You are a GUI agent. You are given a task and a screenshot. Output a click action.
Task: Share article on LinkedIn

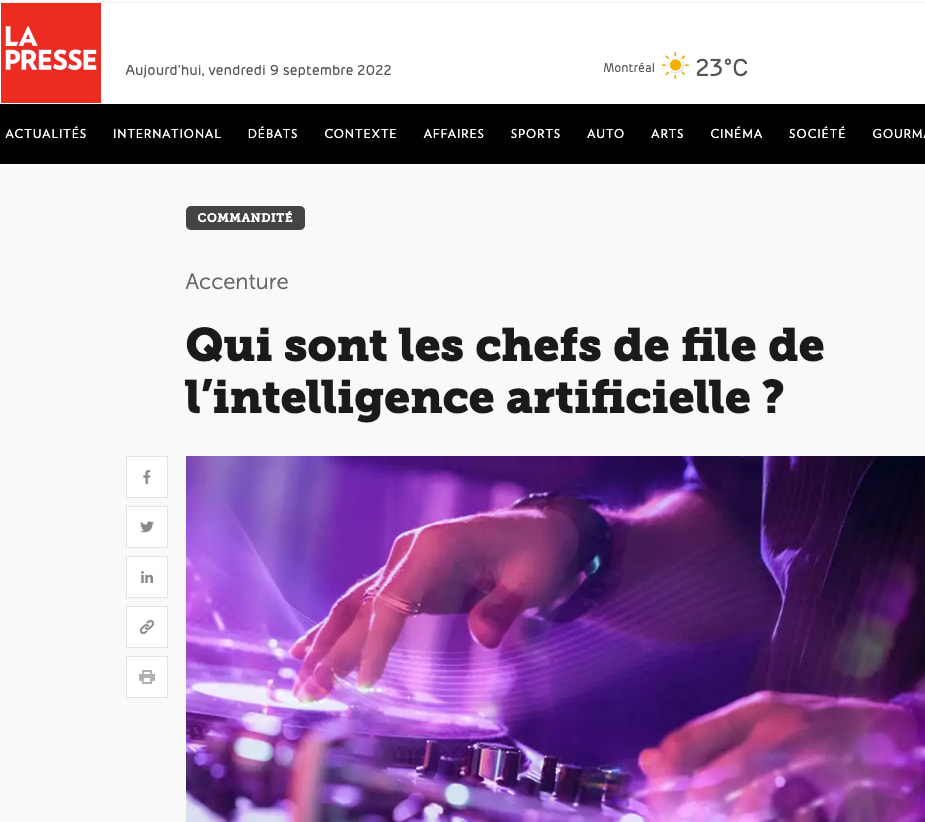pyautogui.click(x=147, y=577)
